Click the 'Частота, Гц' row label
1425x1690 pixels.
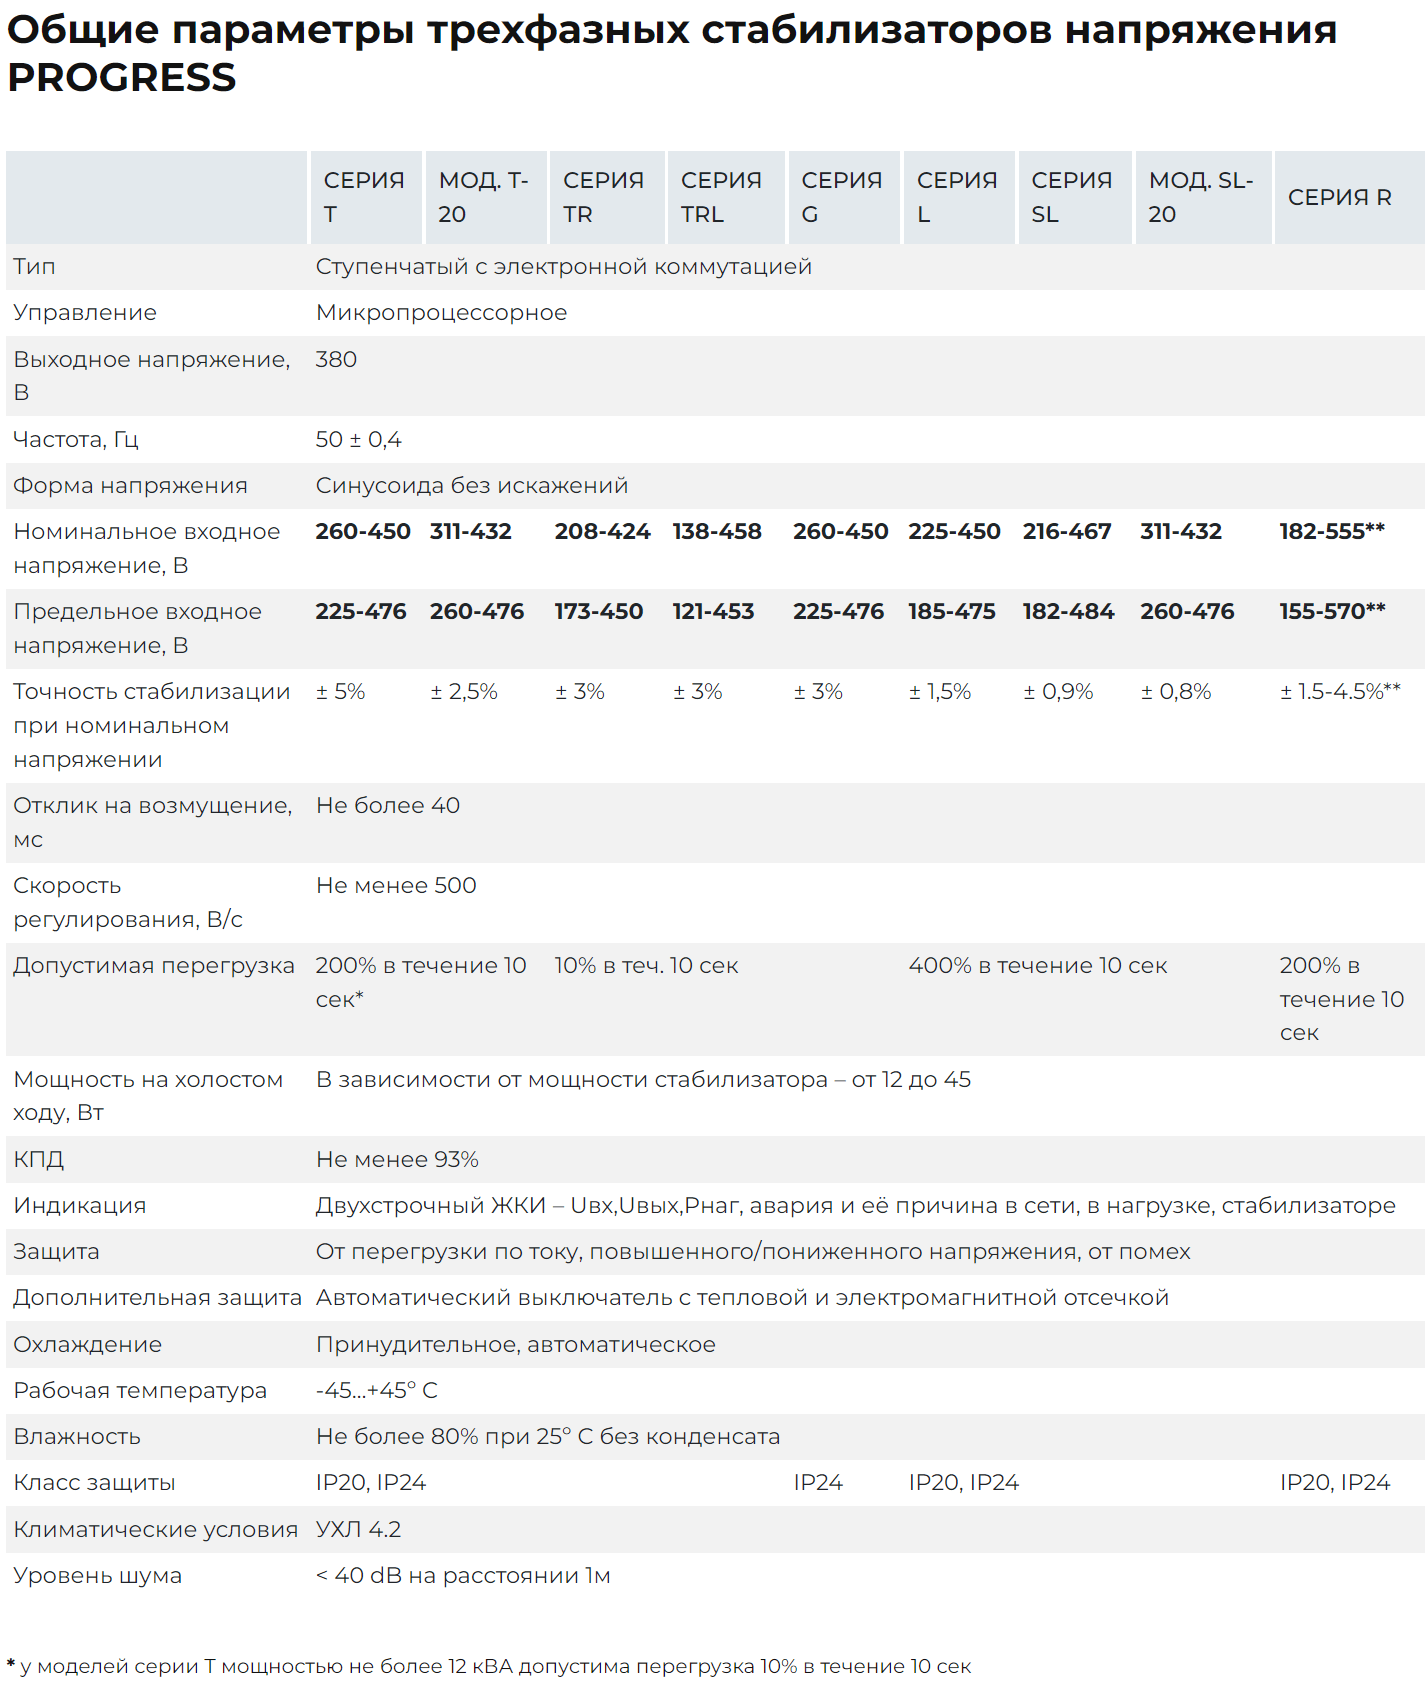point(76,440)
